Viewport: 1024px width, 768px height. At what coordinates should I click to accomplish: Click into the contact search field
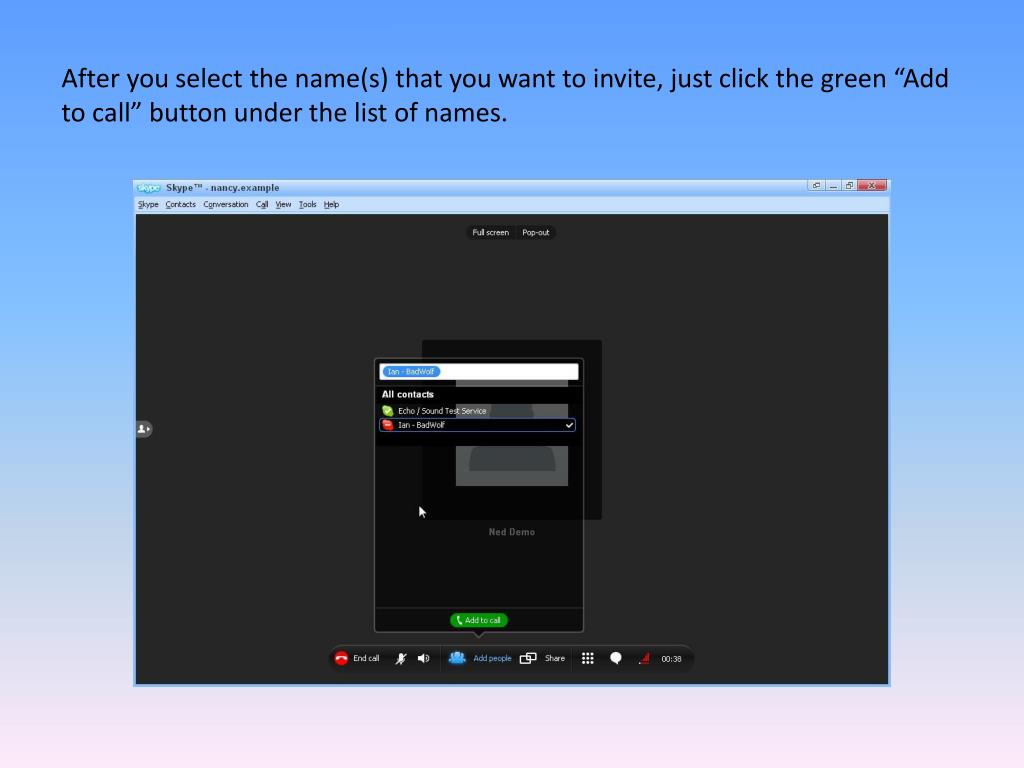[x=479, y=372]
